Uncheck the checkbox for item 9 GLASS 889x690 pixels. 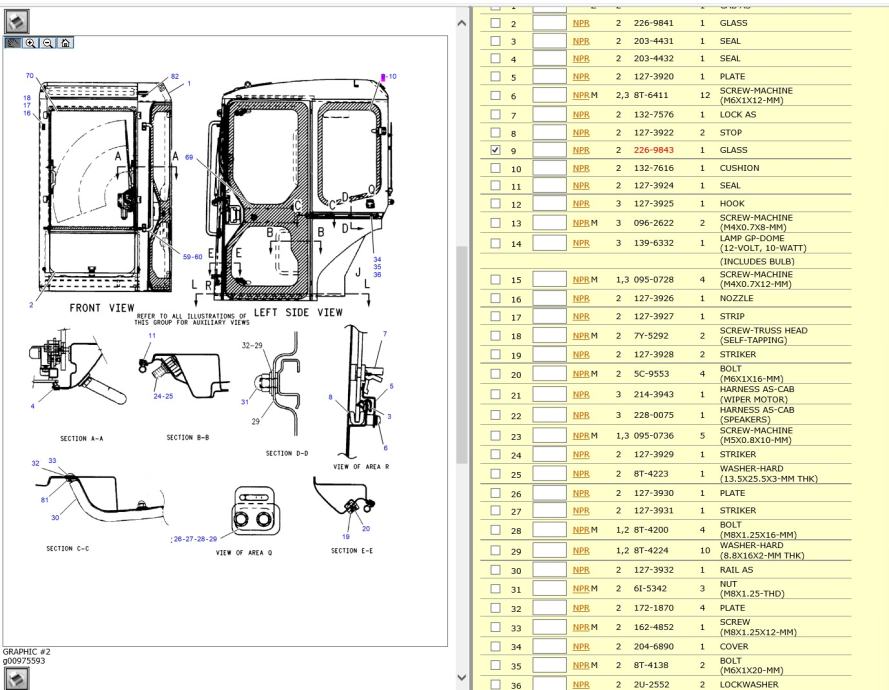(495, 150)
